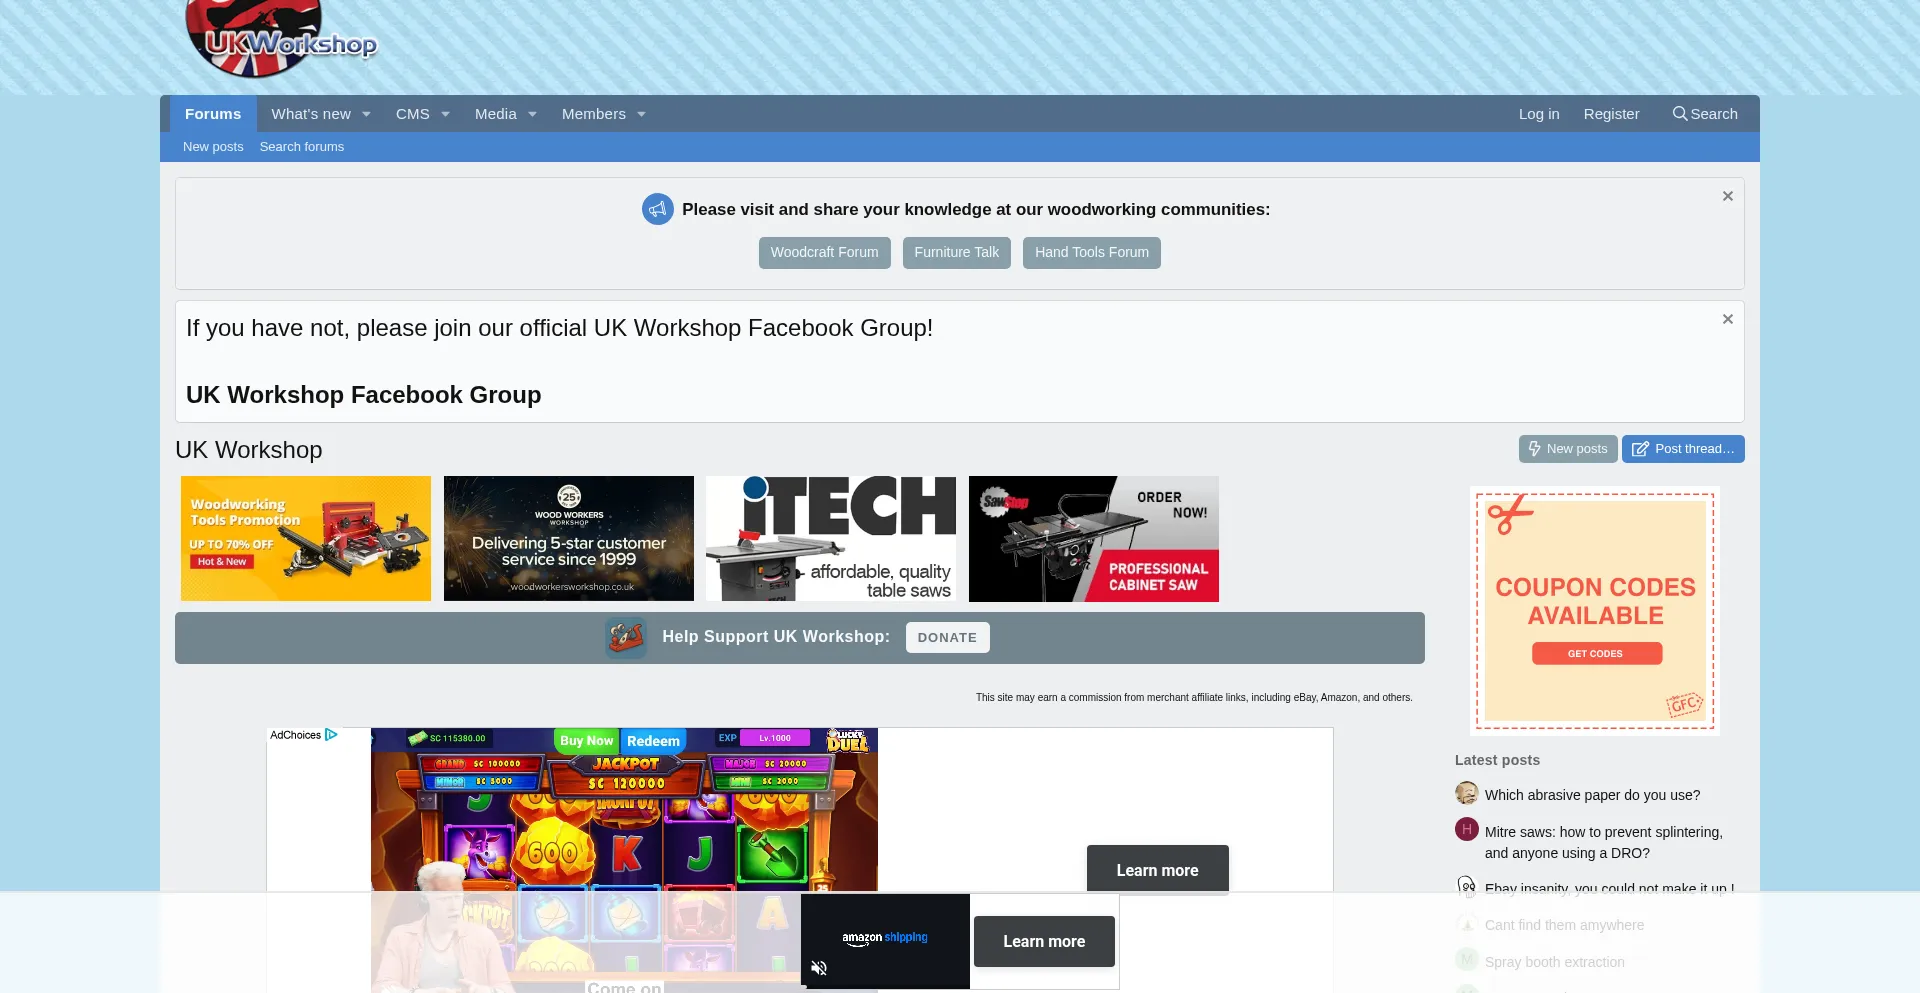The image size is (1920, 993).
Task: Click avatar beside abrasive paper post
Action: pos(1466,794)
